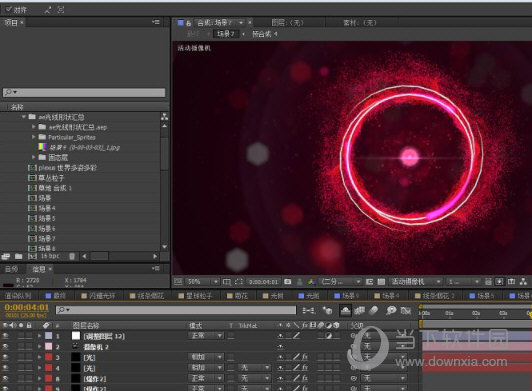Toggle pixel aspect ratio correction
This screenshot has height=391, width=532.
(488, 282)
